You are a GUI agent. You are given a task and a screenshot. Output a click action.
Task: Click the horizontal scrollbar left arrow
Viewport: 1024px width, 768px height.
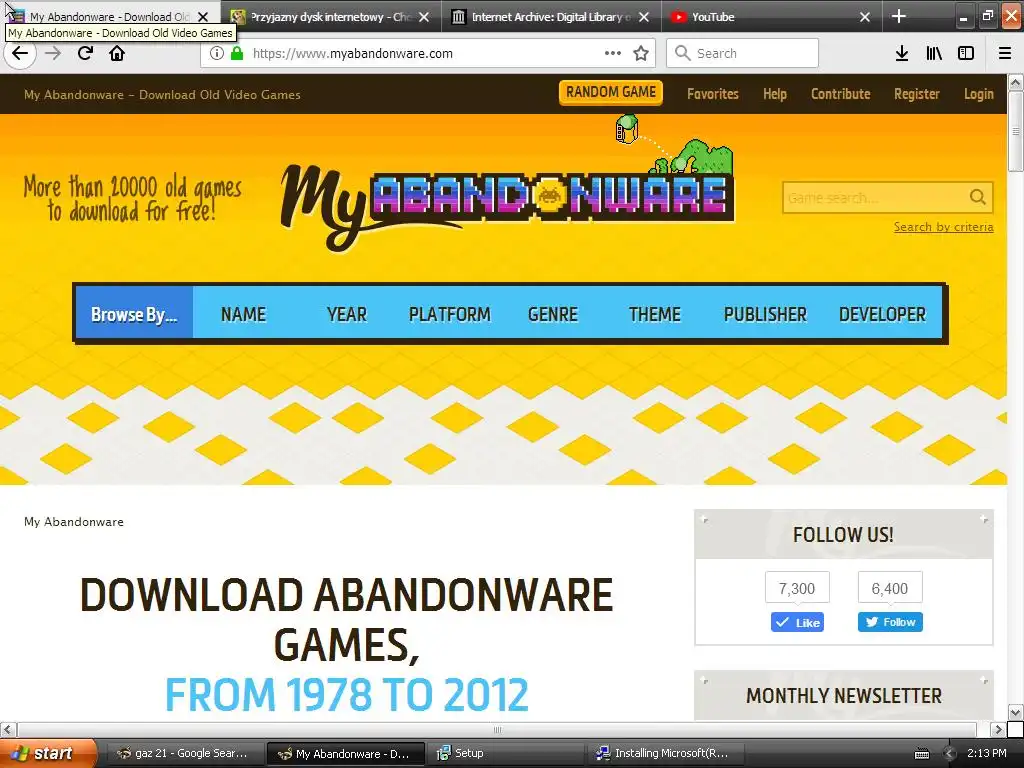[x=7, y=729]
